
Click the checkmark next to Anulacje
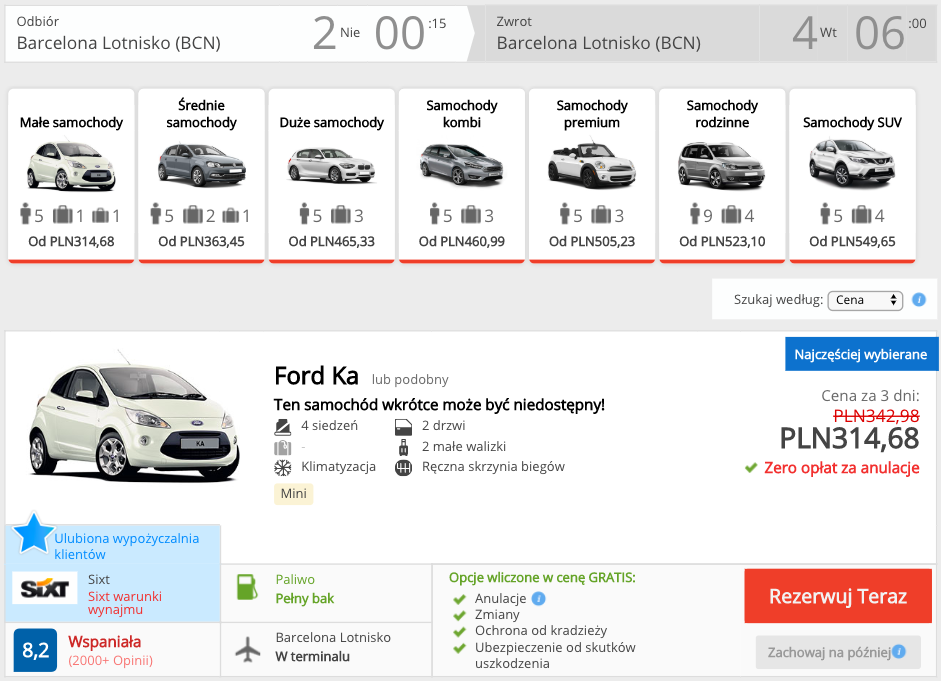point(460,599)
